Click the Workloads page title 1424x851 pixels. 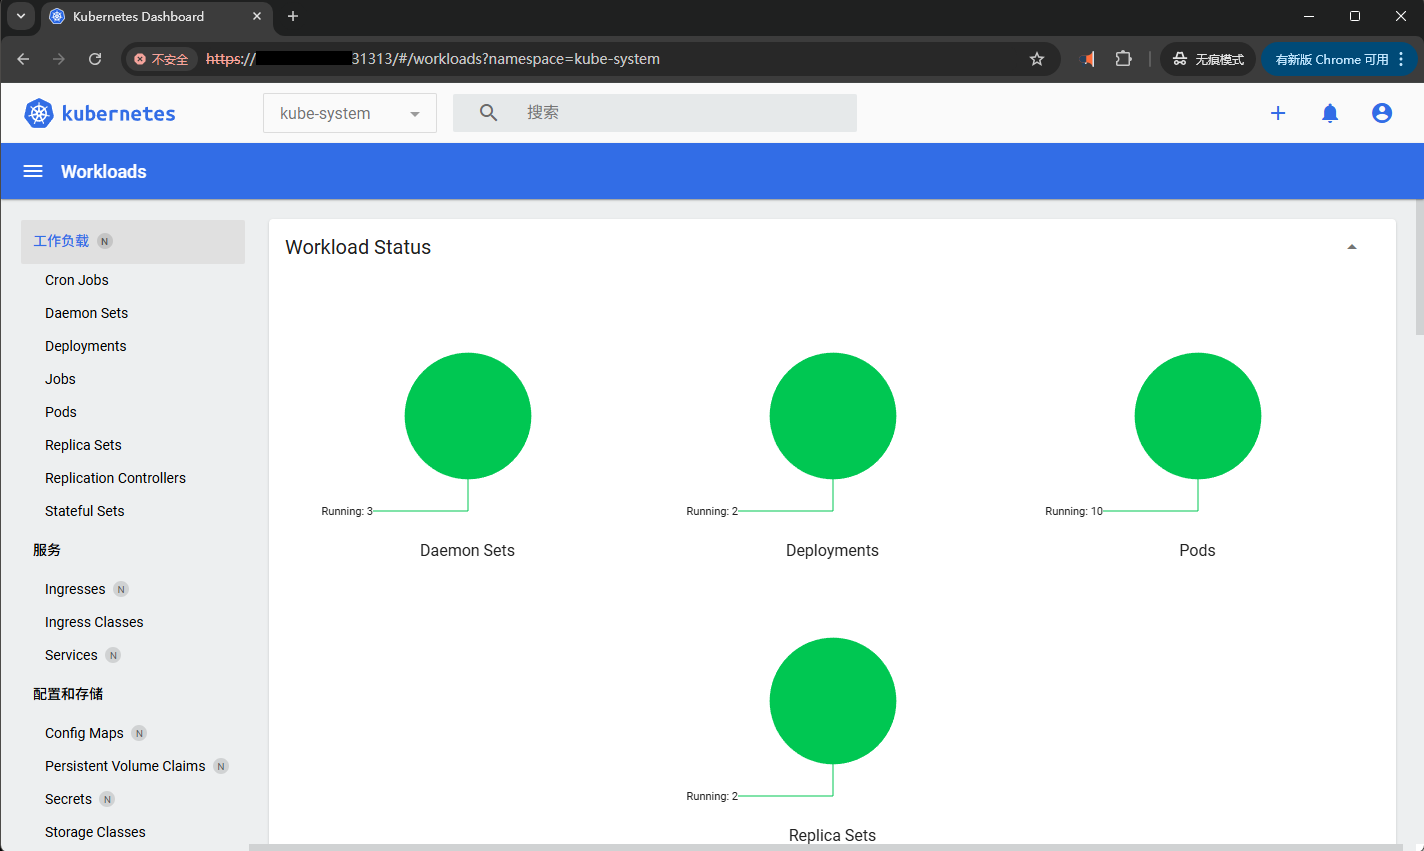click(x=103, y=171)
